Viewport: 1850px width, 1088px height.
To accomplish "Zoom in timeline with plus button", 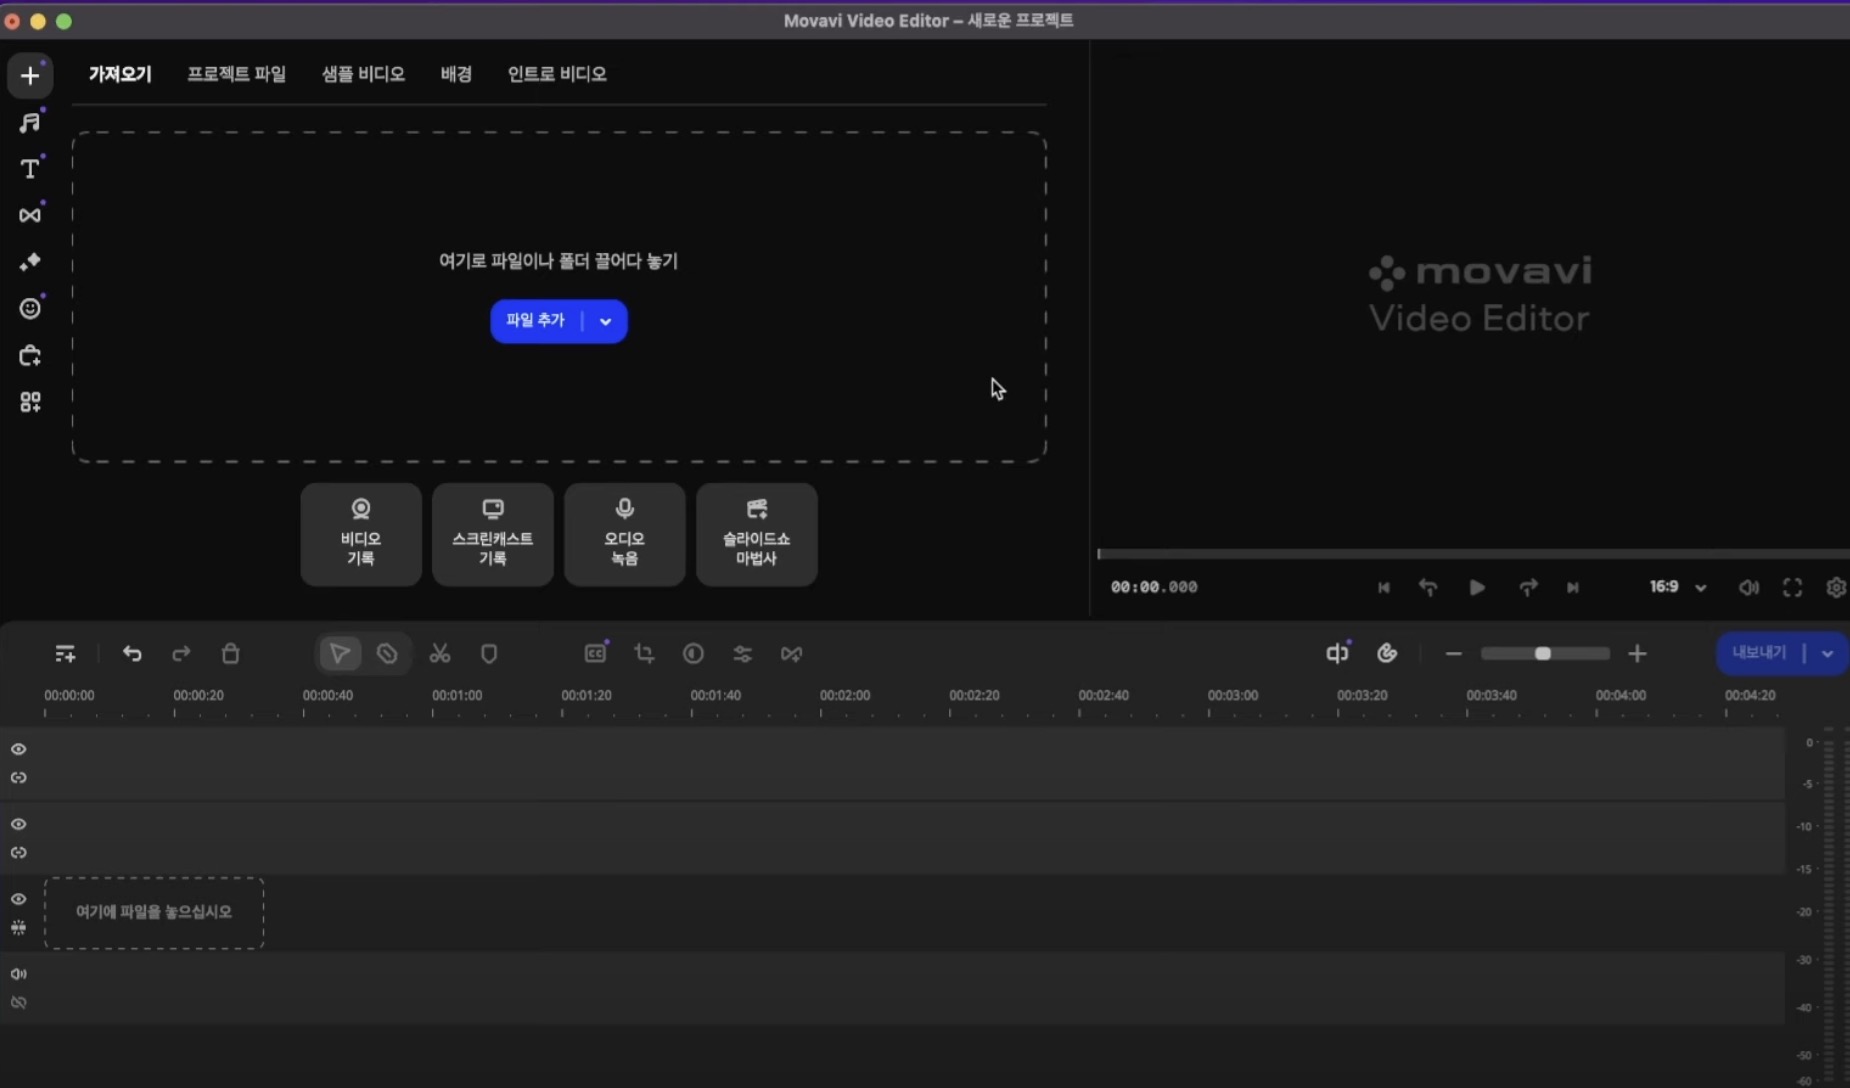I will [x=1637, y=654].
